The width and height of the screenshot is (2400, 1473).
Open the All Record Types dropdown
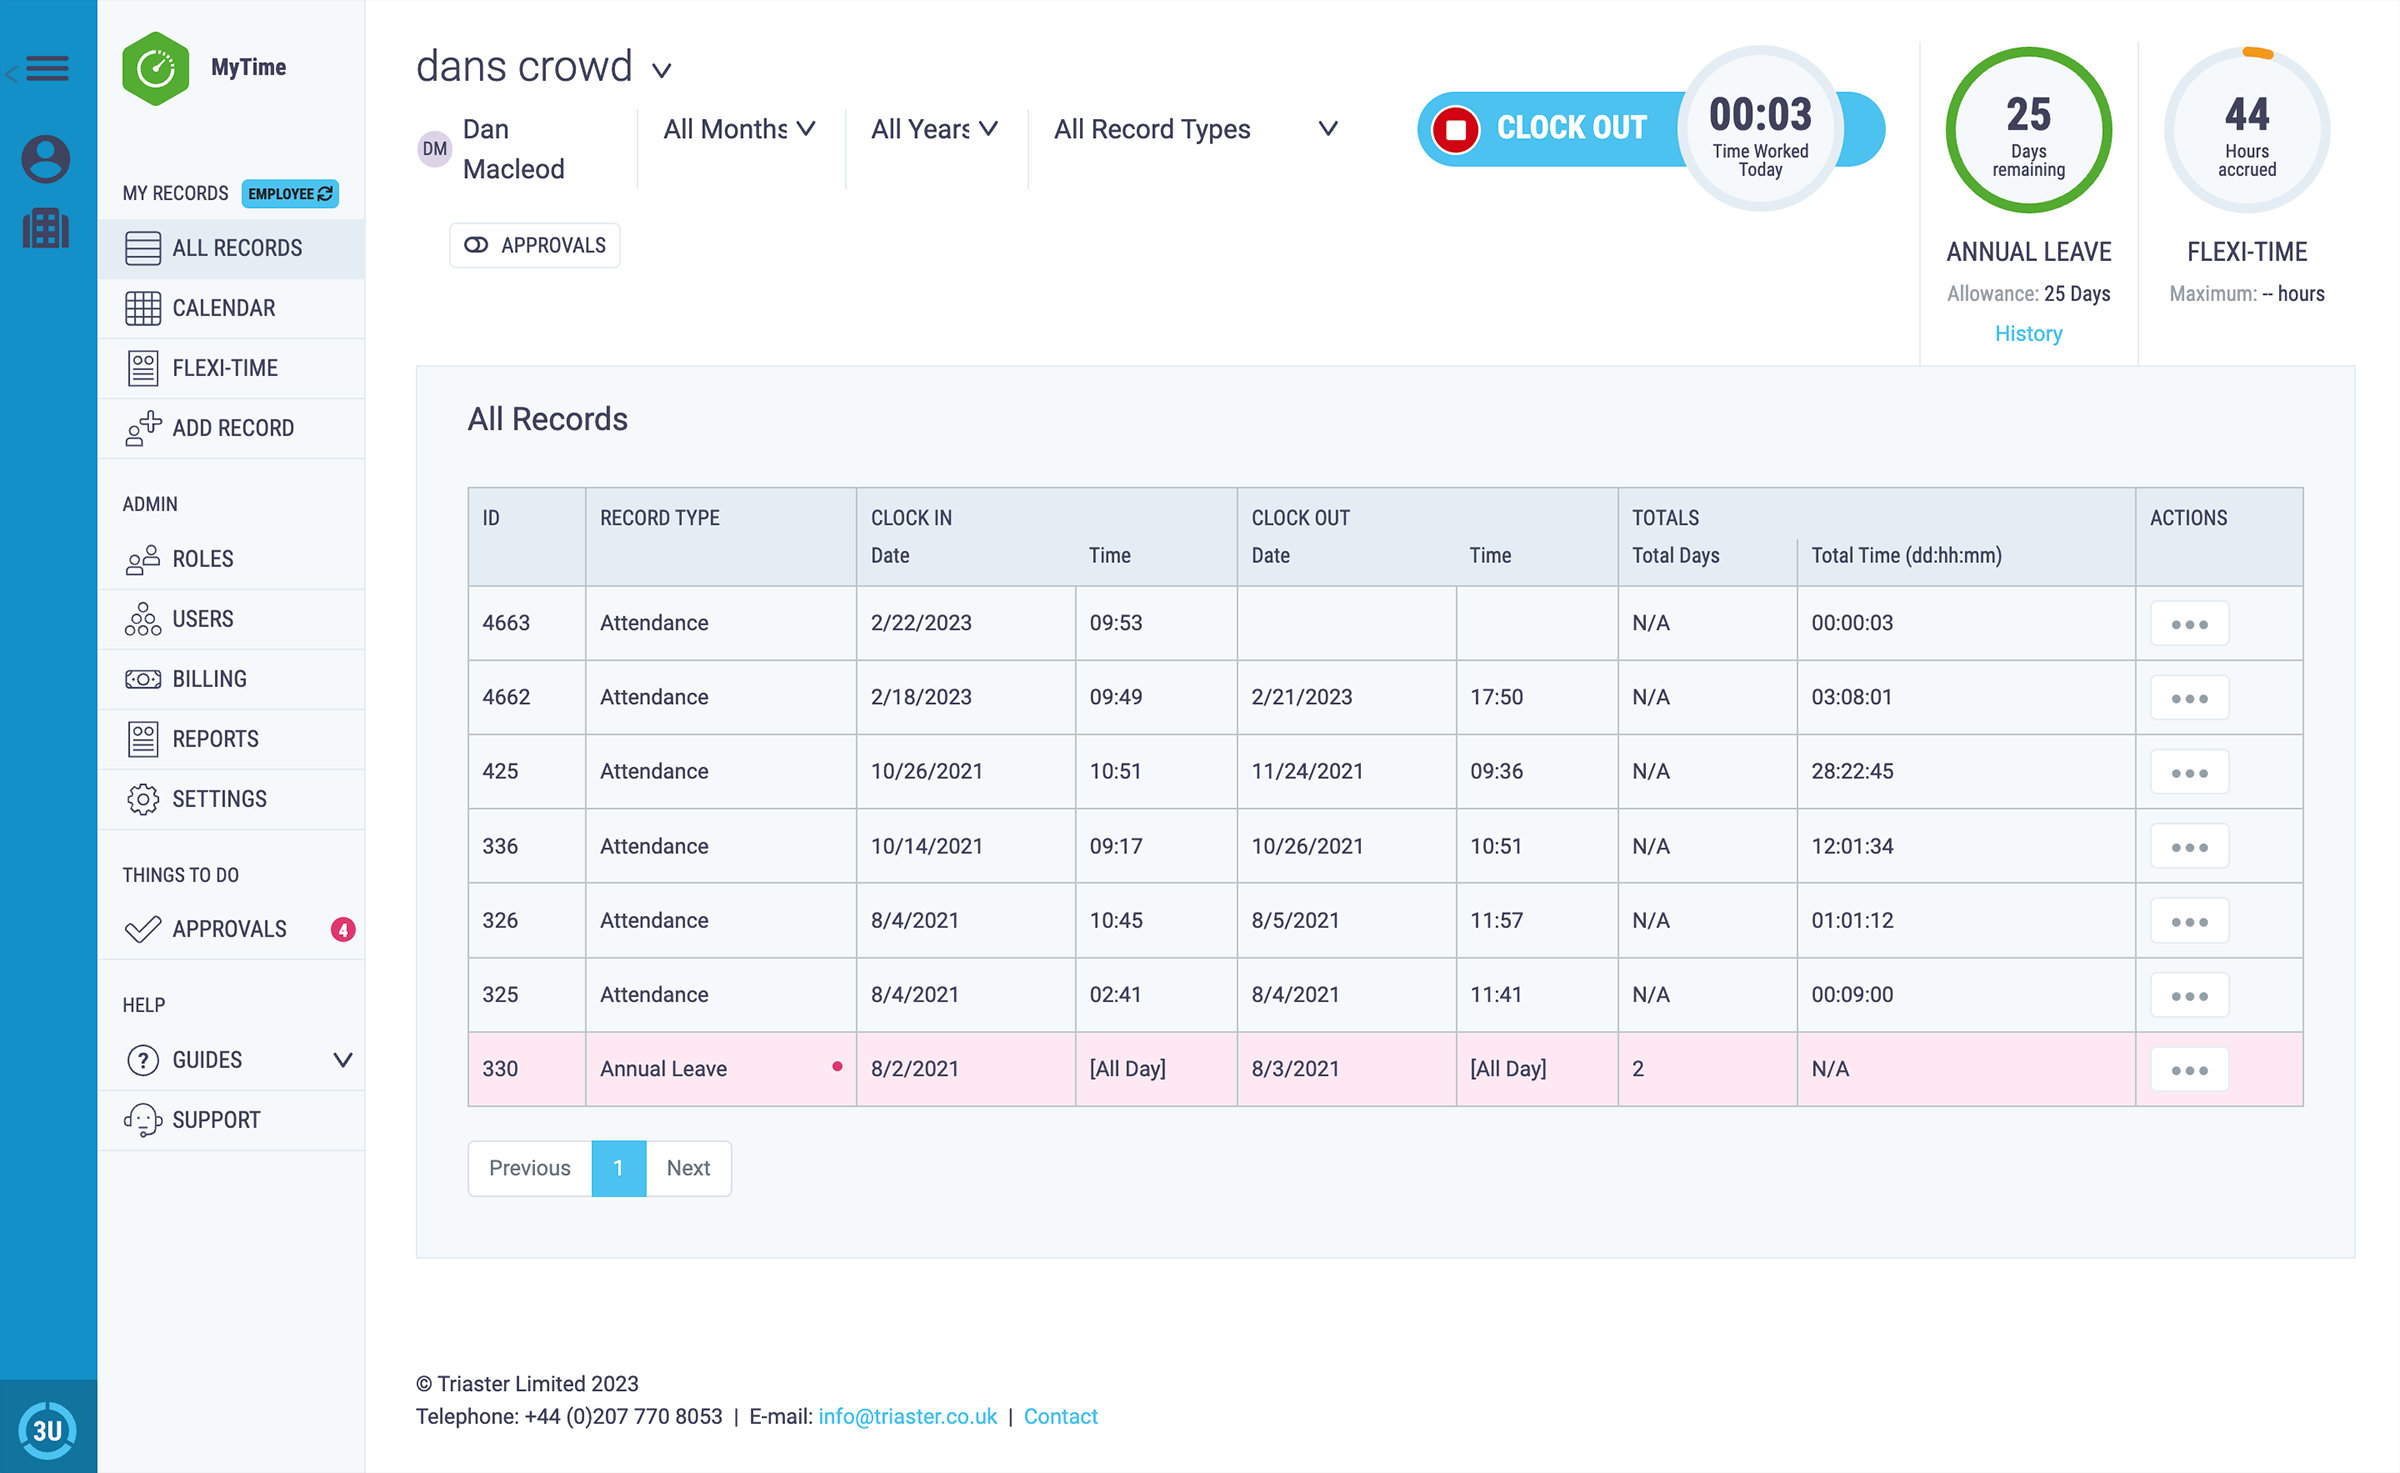pos(1195,130)
